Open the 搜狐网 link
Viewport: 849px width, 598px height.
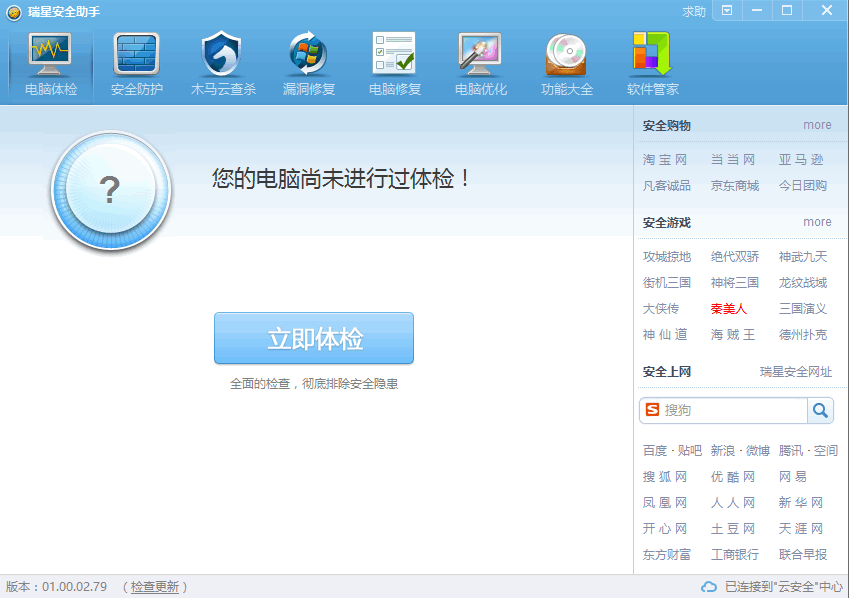click(665, 477)
